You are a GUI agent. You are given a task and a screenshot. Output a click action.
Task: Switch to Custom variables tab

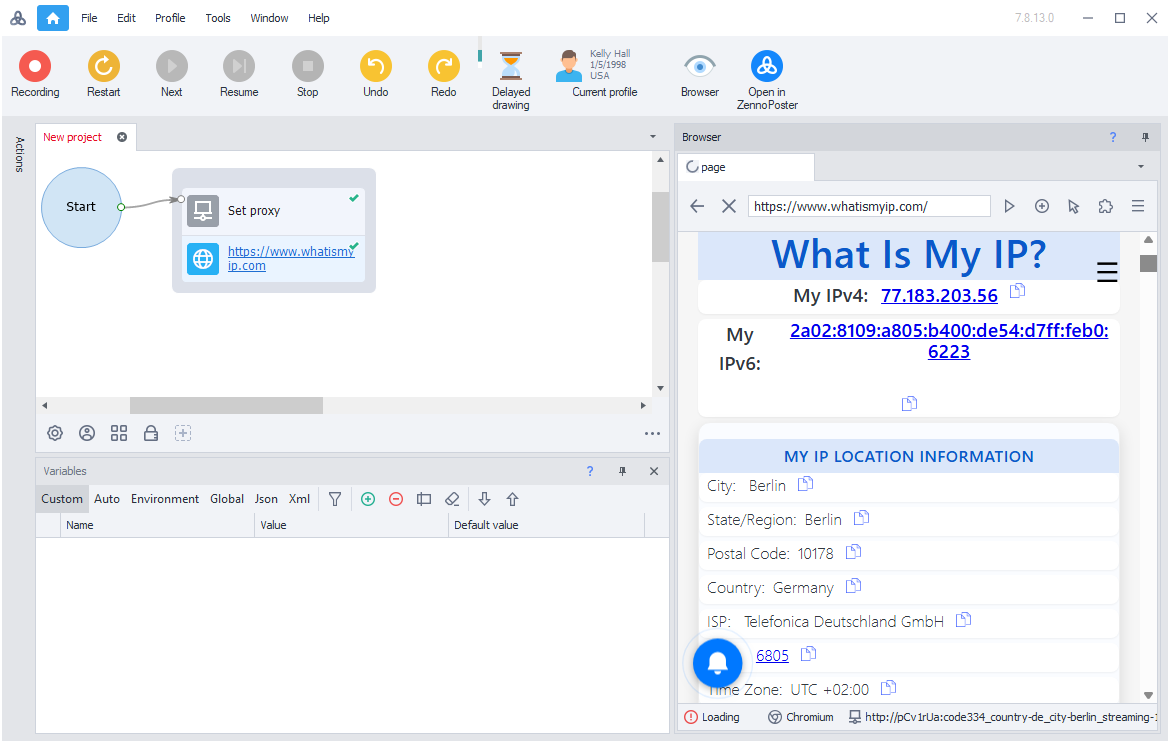point(62,499)
